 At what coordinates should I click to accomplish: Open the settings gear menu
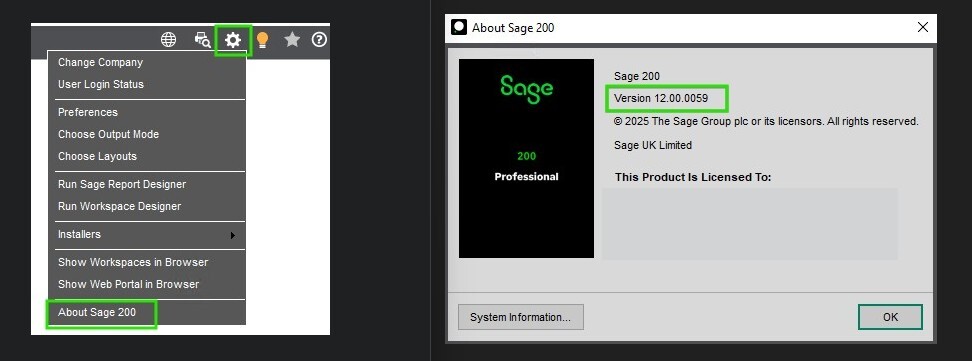point(232,40)
